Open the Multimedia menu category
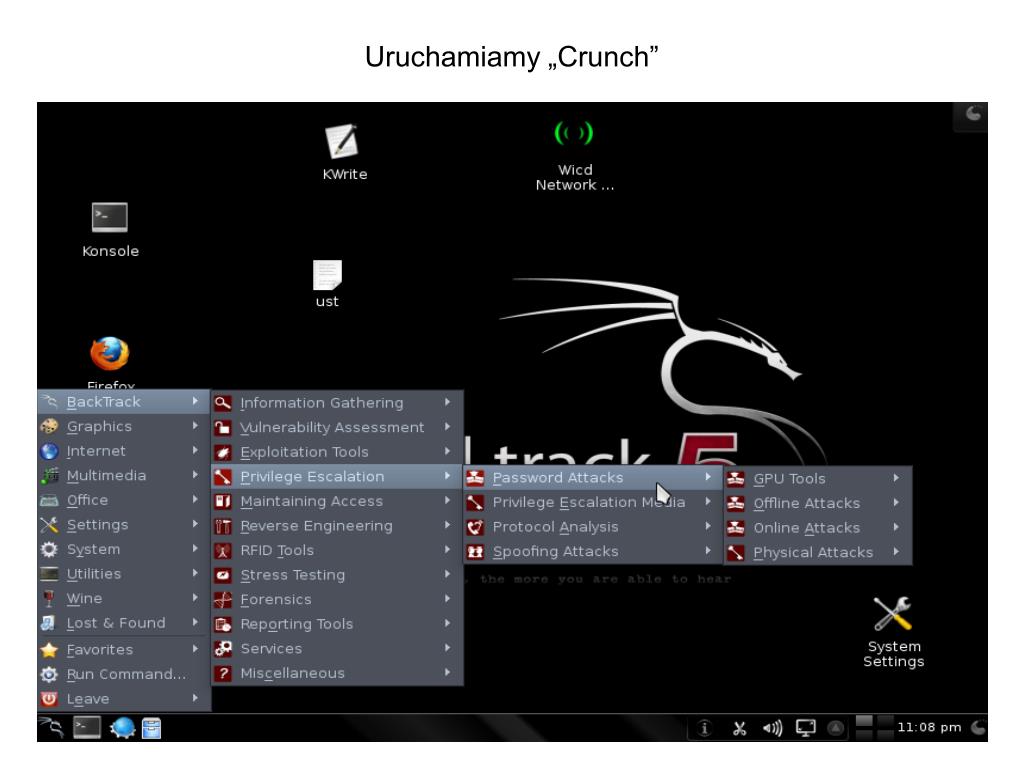The width and height of the screenshot is (1024, 768). point(123,475)
